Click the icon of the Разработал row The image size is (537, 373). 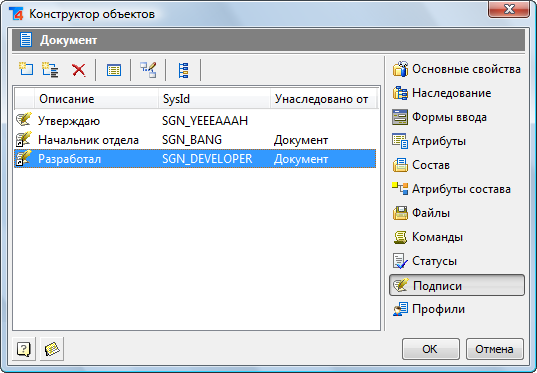(x=24, y=158)
